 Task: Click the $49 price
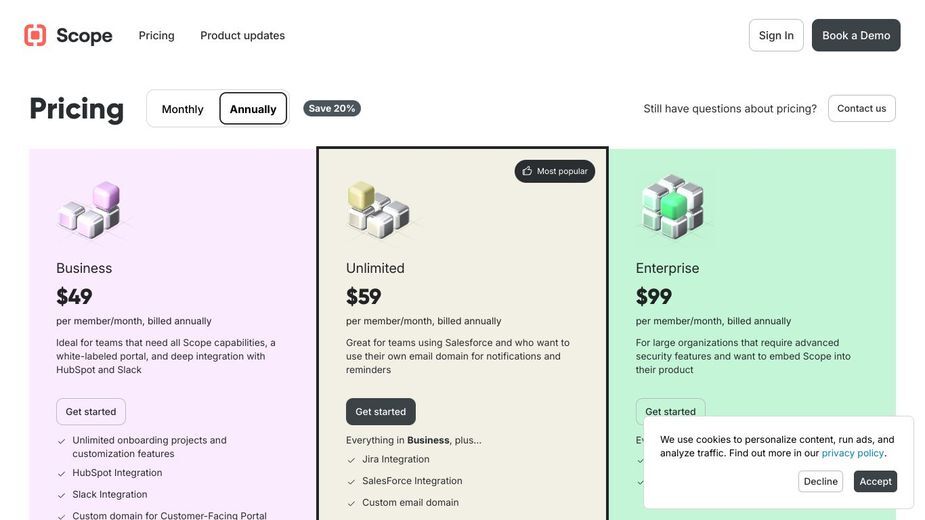pos(74,296)
